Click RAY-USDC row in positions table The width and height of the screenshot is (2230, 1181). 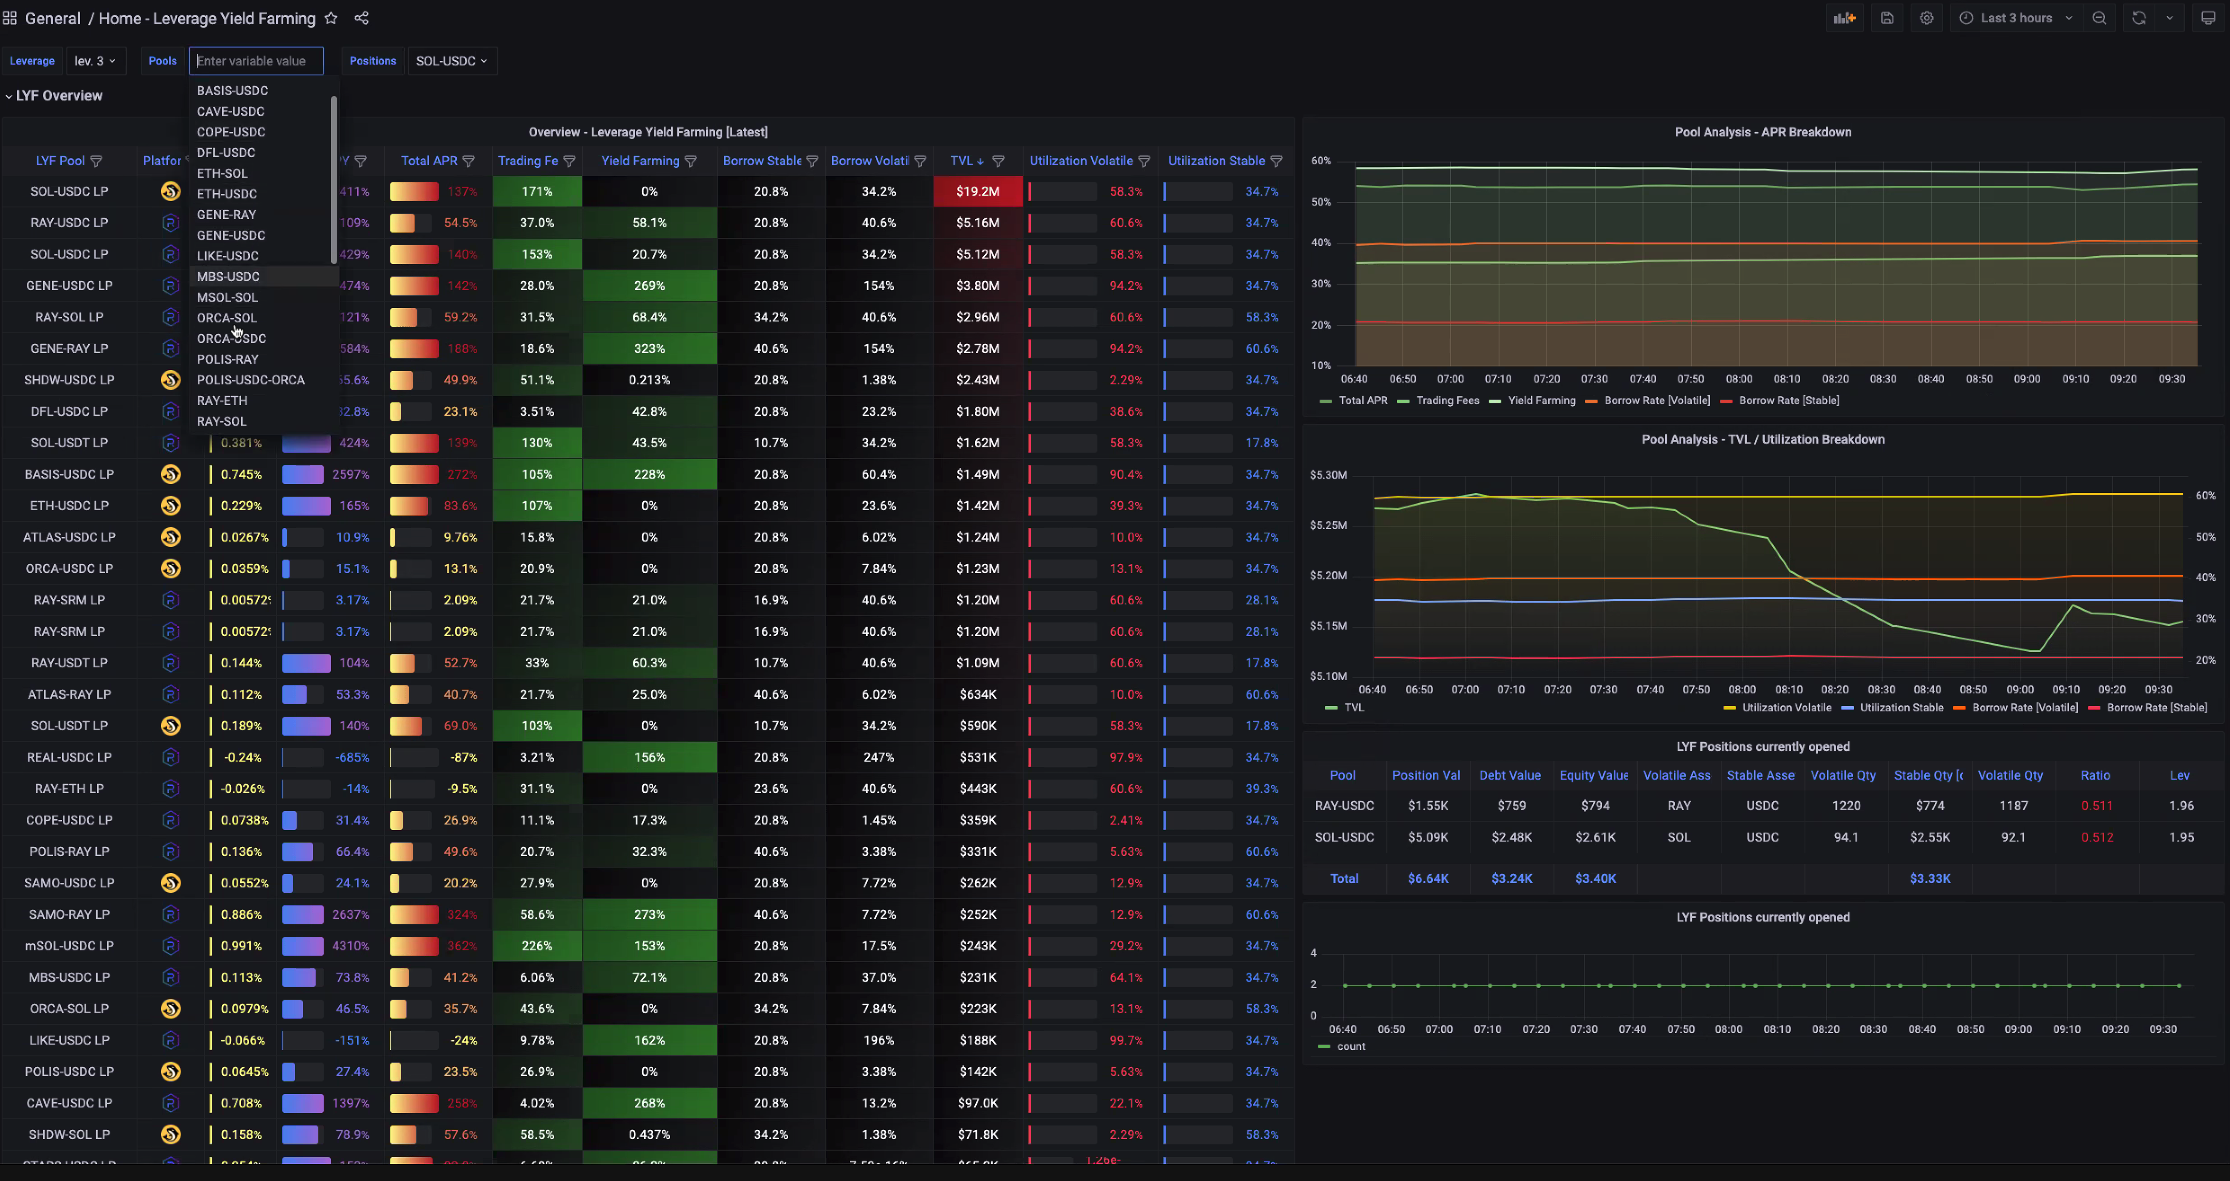click(1762, 806)
